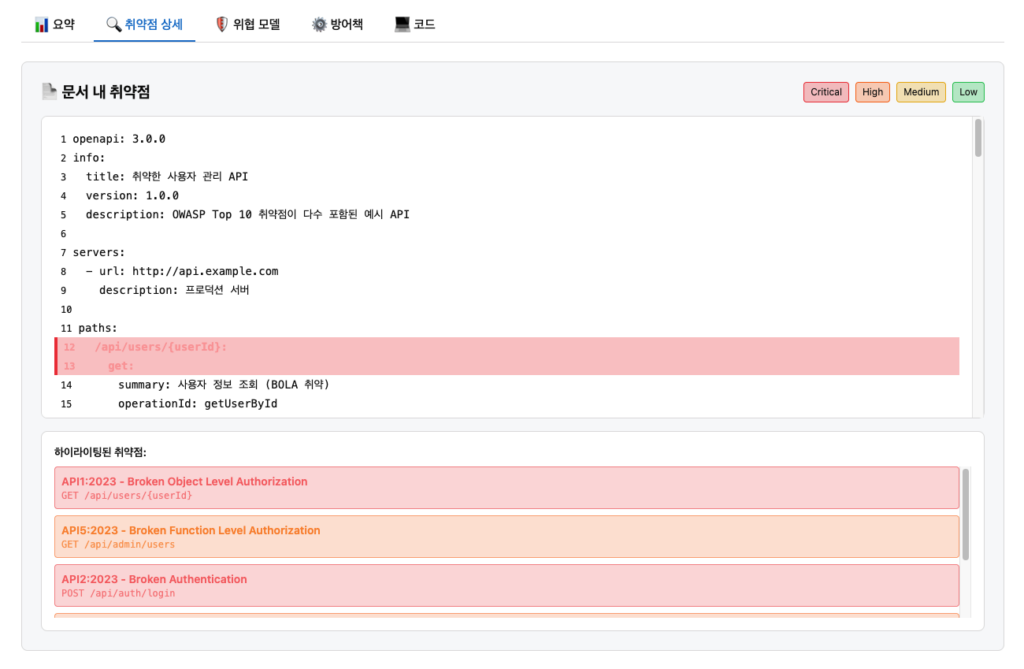Click highlighted line 13 get: in code

[x=121, y=366]
